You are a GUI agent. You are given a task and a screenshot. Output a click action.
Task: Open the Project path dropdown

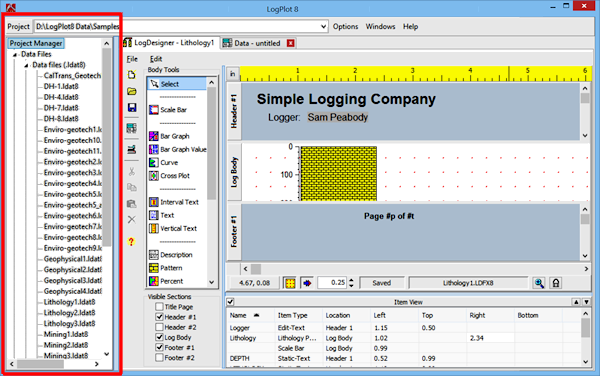[x=323, y=26]
